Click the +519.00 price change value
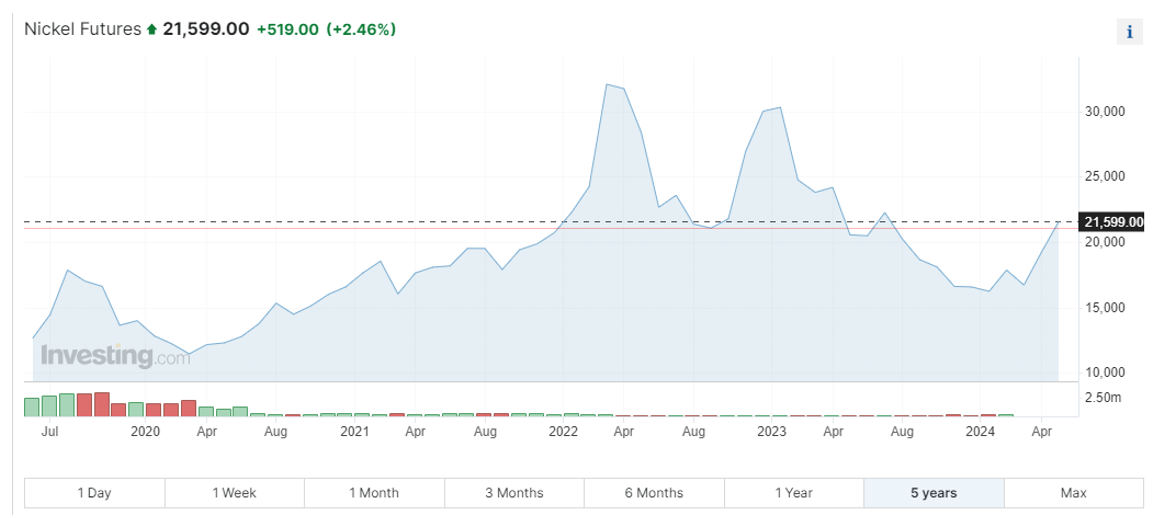This screenshot has height=518, width=1170. (287, 29)
